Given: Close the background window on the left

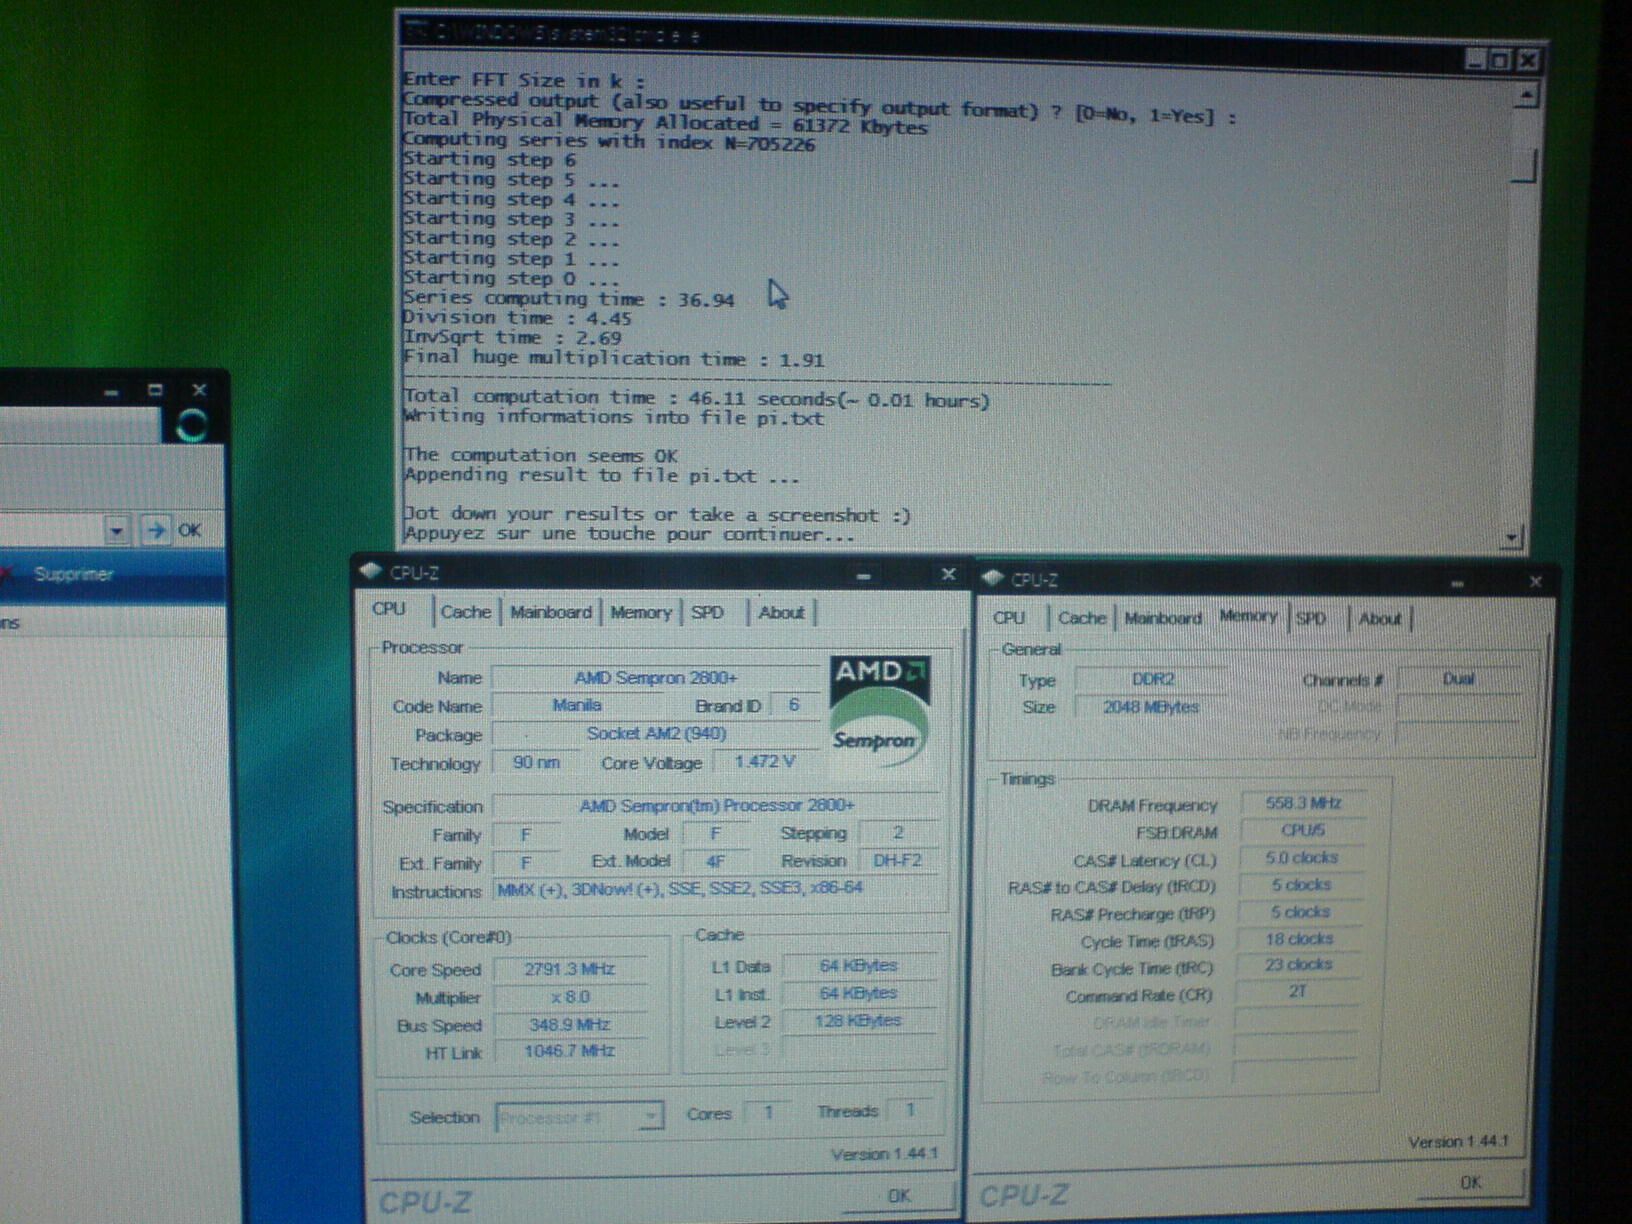Looking at the screenshot, I should [199, 390].
